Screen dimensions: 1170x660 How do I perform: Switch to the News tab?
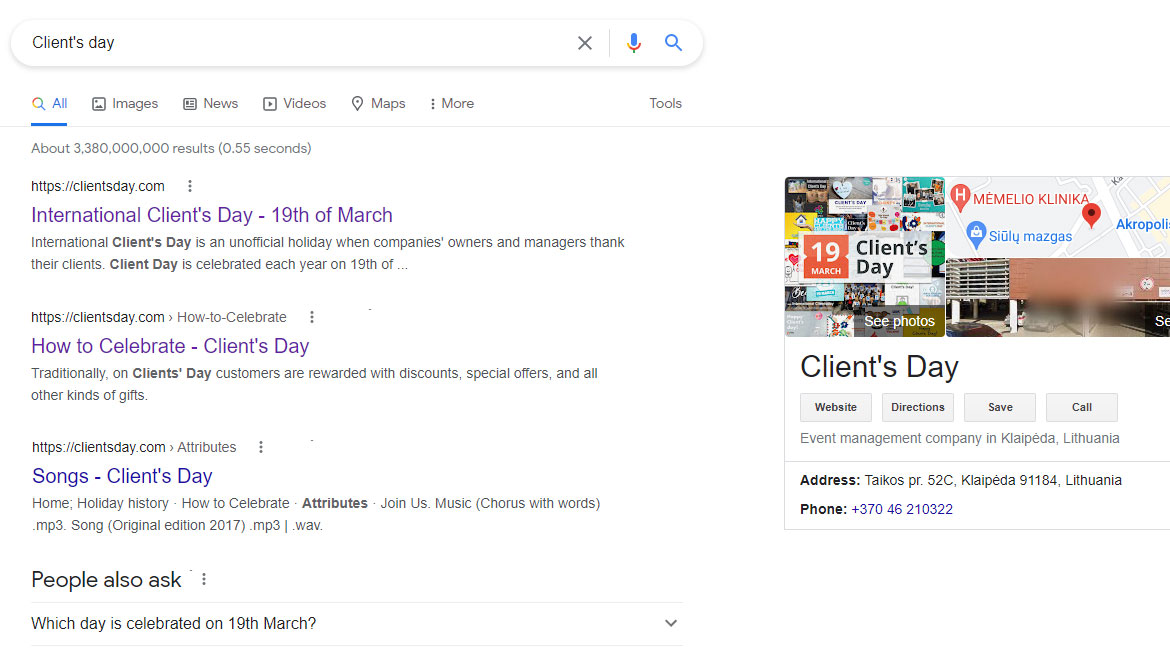click(x=210, y=104)
